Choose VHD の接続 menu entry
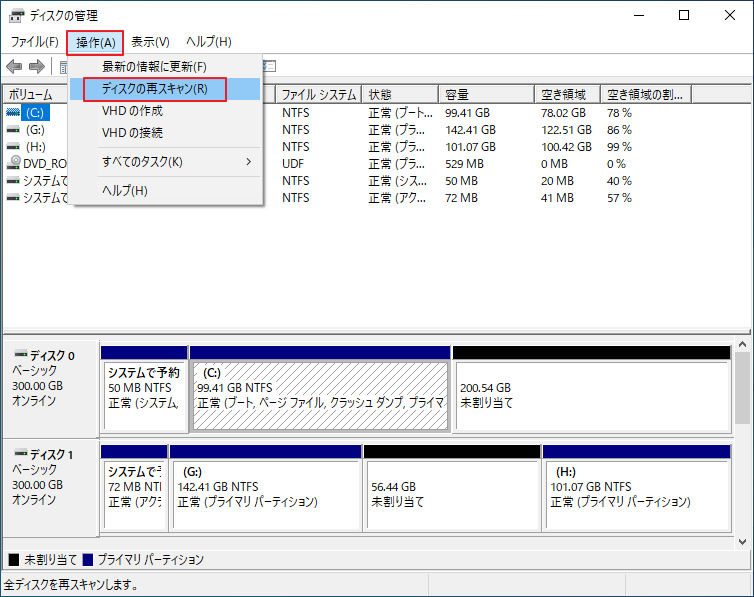The image size is (754, 597). (x=165, y=133)
